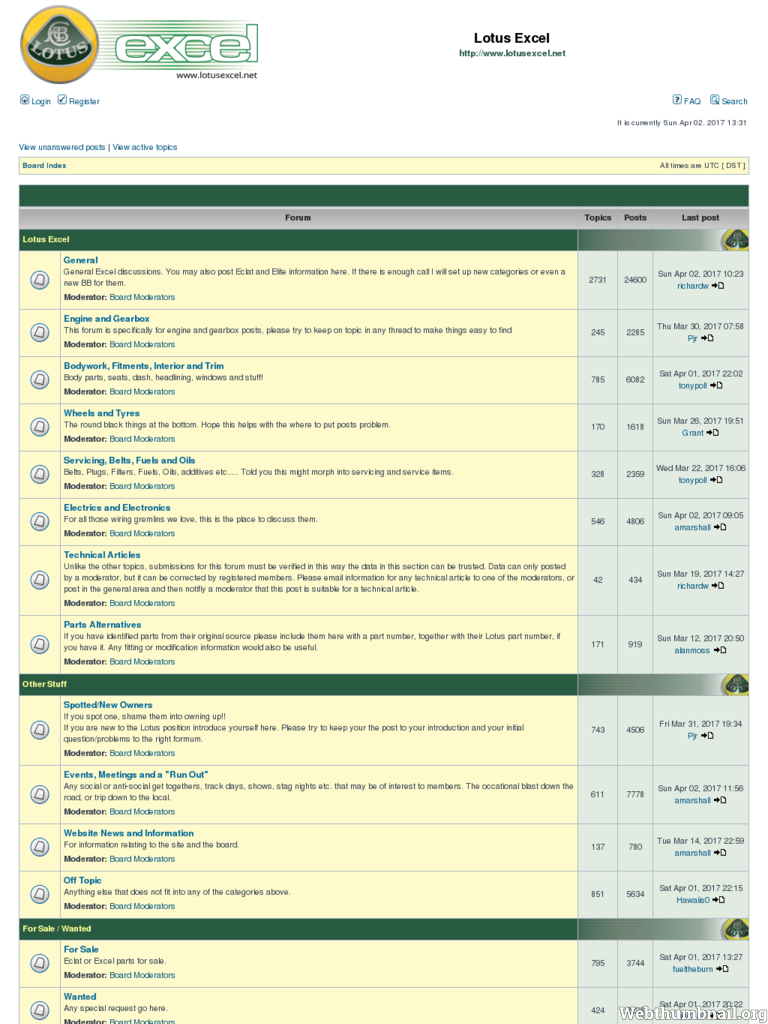Open latest post icon in Engine and Gearbox row
Screen dimensions: 768x1024
coord(707,338)
